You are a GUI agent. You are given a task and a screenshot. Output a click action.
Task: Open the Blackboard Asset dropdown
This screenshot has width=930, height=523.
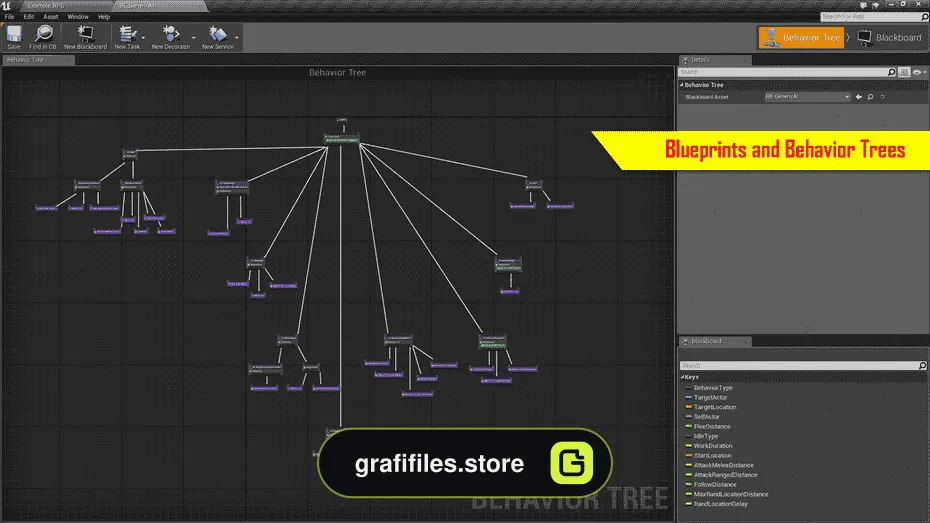pyautogui.click(x=807, y=97)
